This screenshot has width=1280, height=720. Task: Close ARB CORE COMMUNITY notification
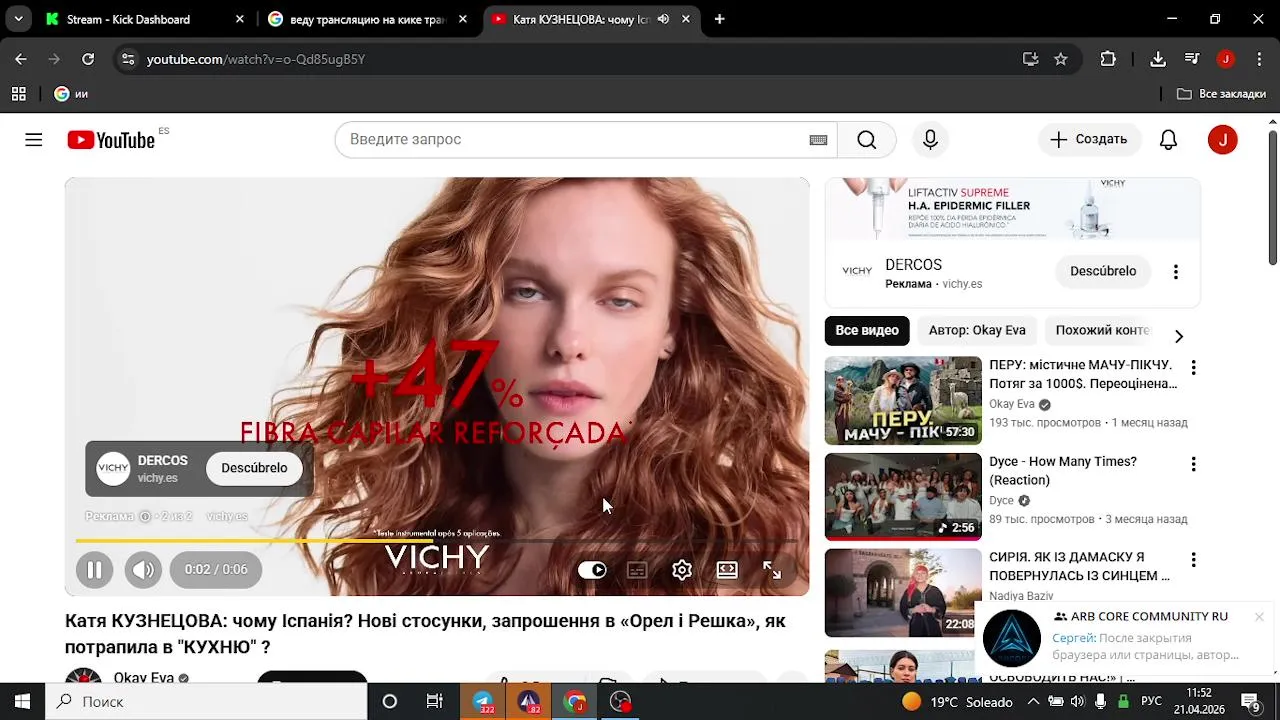[x=1259, y=617]
